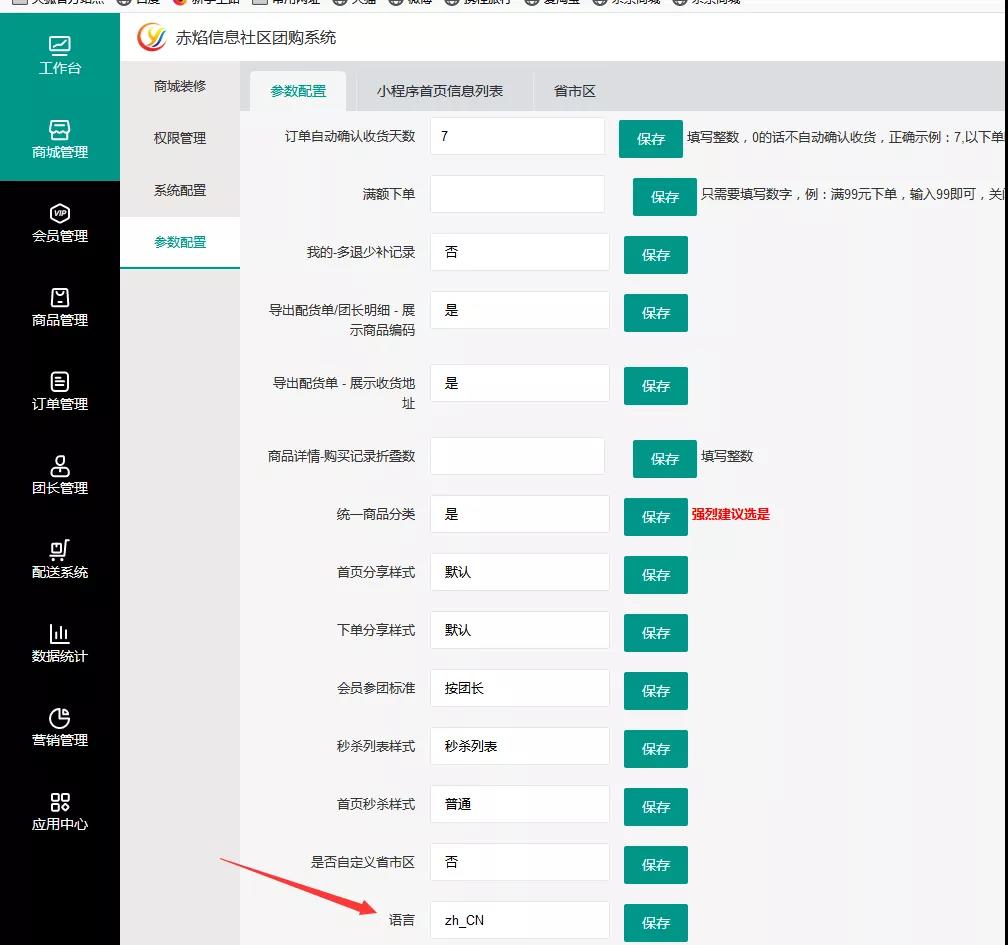The image size is (1008, 945).
Task: Save 会员参团标准 setting
Action: [656, 691]
